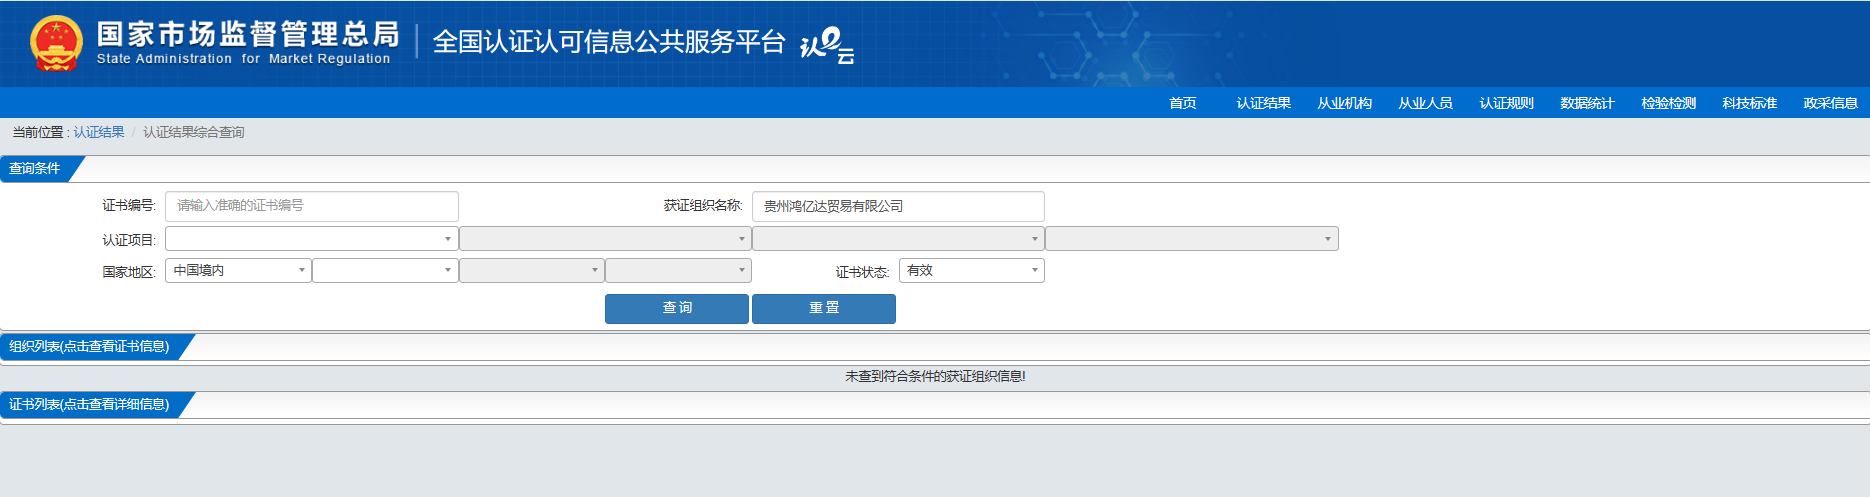This screenshot has width=1870, height=497.
Task: Open the 认证结果 nav menu
Action: pyautogui.click(x=1264, y=103)
